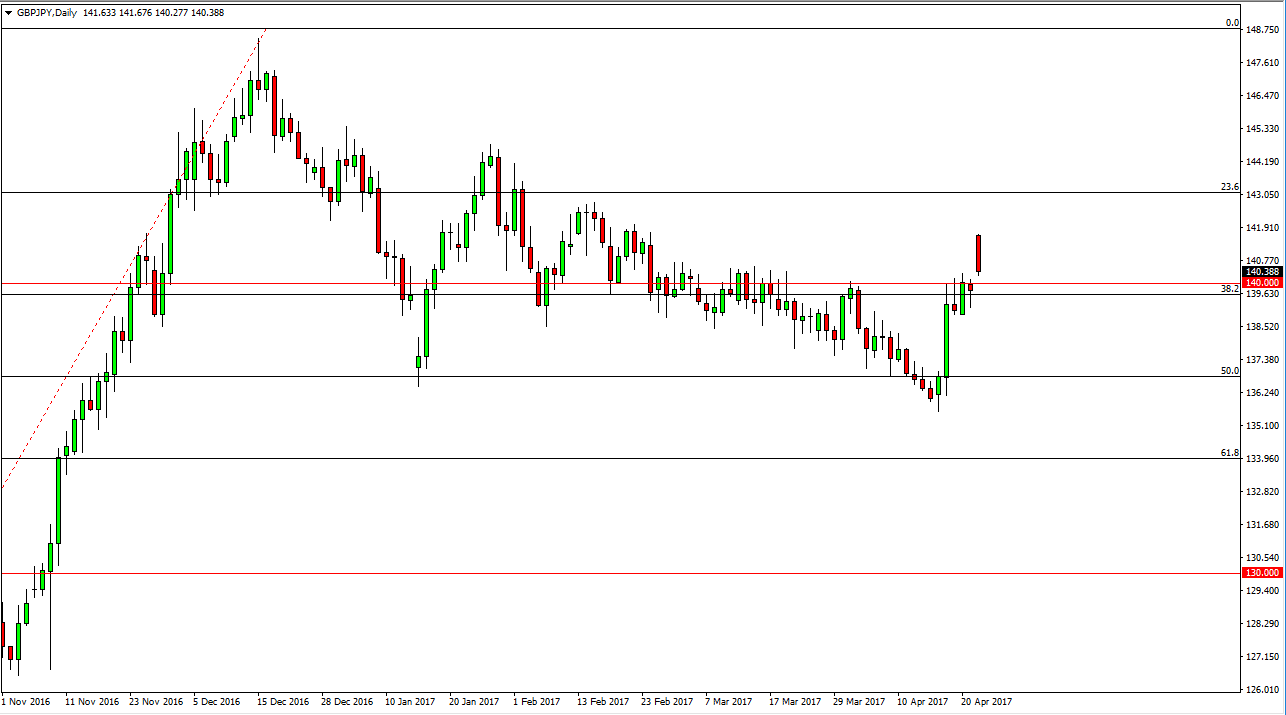Click the 50.0 Fibonacci level label
The width and height of the screenshot is (1286, 715).
[1230, 370]
